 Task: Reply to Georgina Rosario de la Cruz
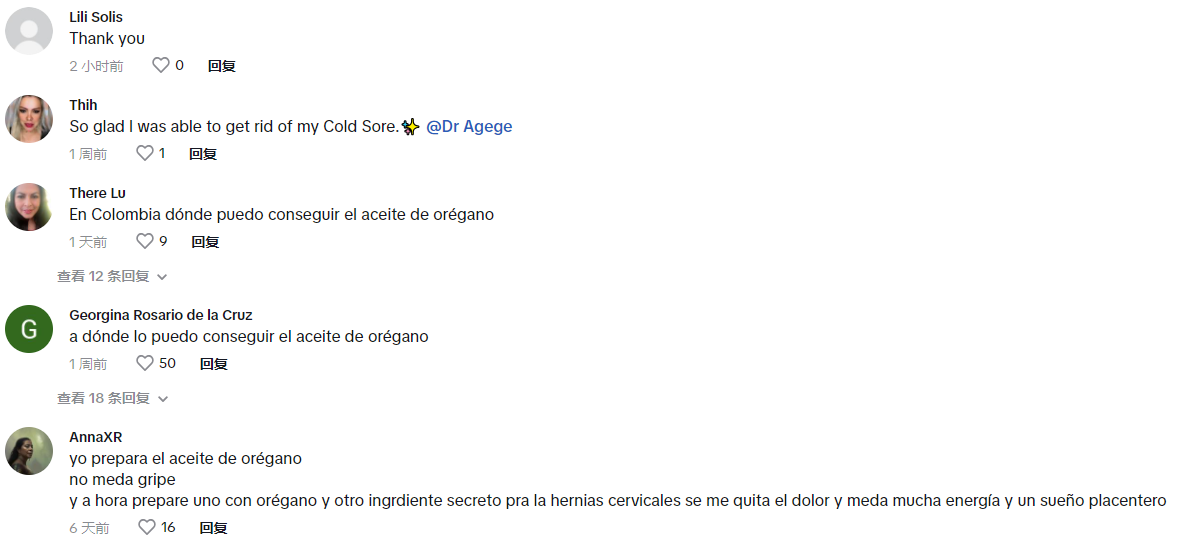coord(214,364)
